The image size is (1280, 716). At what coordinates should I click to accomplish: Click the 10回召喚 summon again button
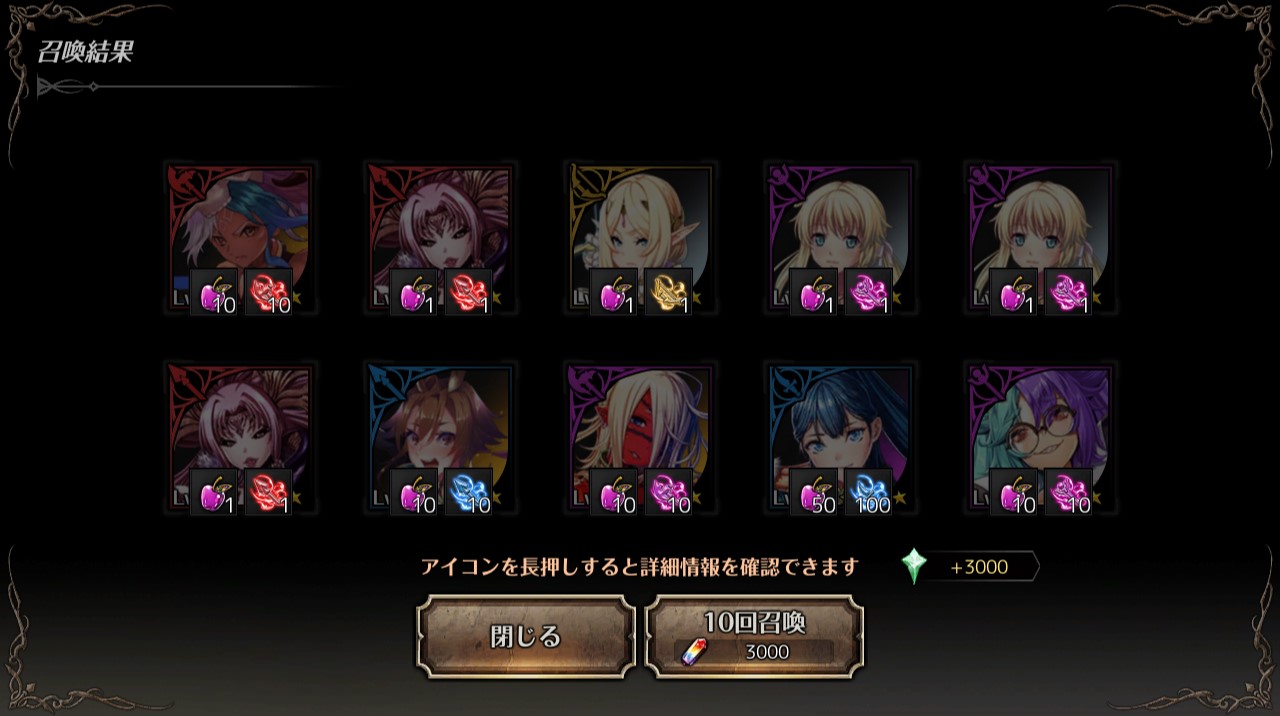[x=754, y=637]
